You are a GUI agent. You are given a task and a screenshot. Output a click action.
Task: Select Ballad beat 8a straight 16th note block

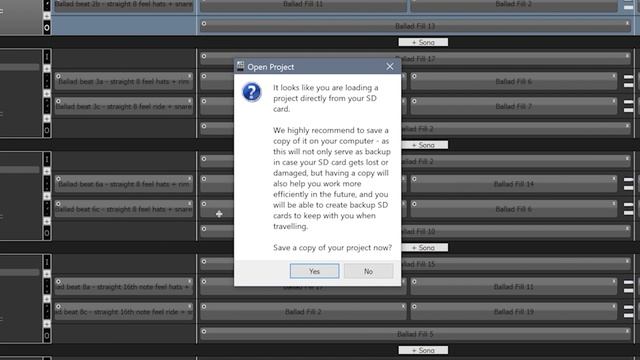point(123,287)
